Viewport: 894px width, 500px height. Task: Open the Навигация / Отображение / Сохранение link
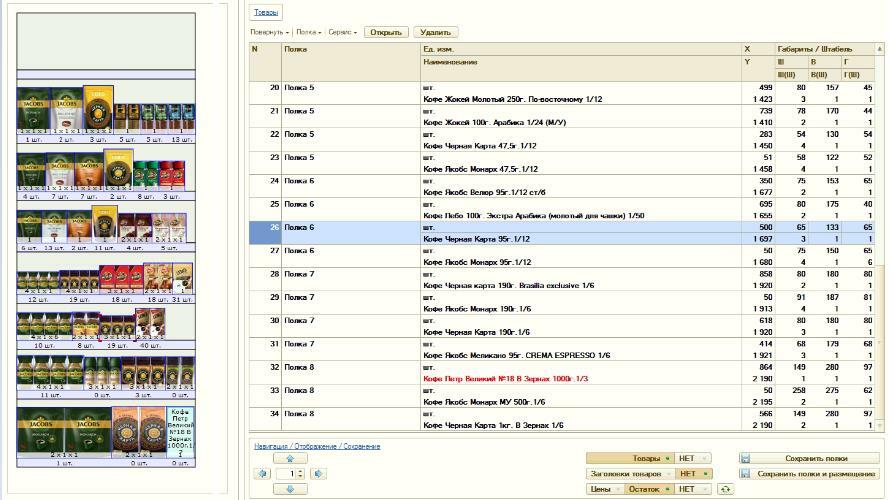click(x=317, y=446)
